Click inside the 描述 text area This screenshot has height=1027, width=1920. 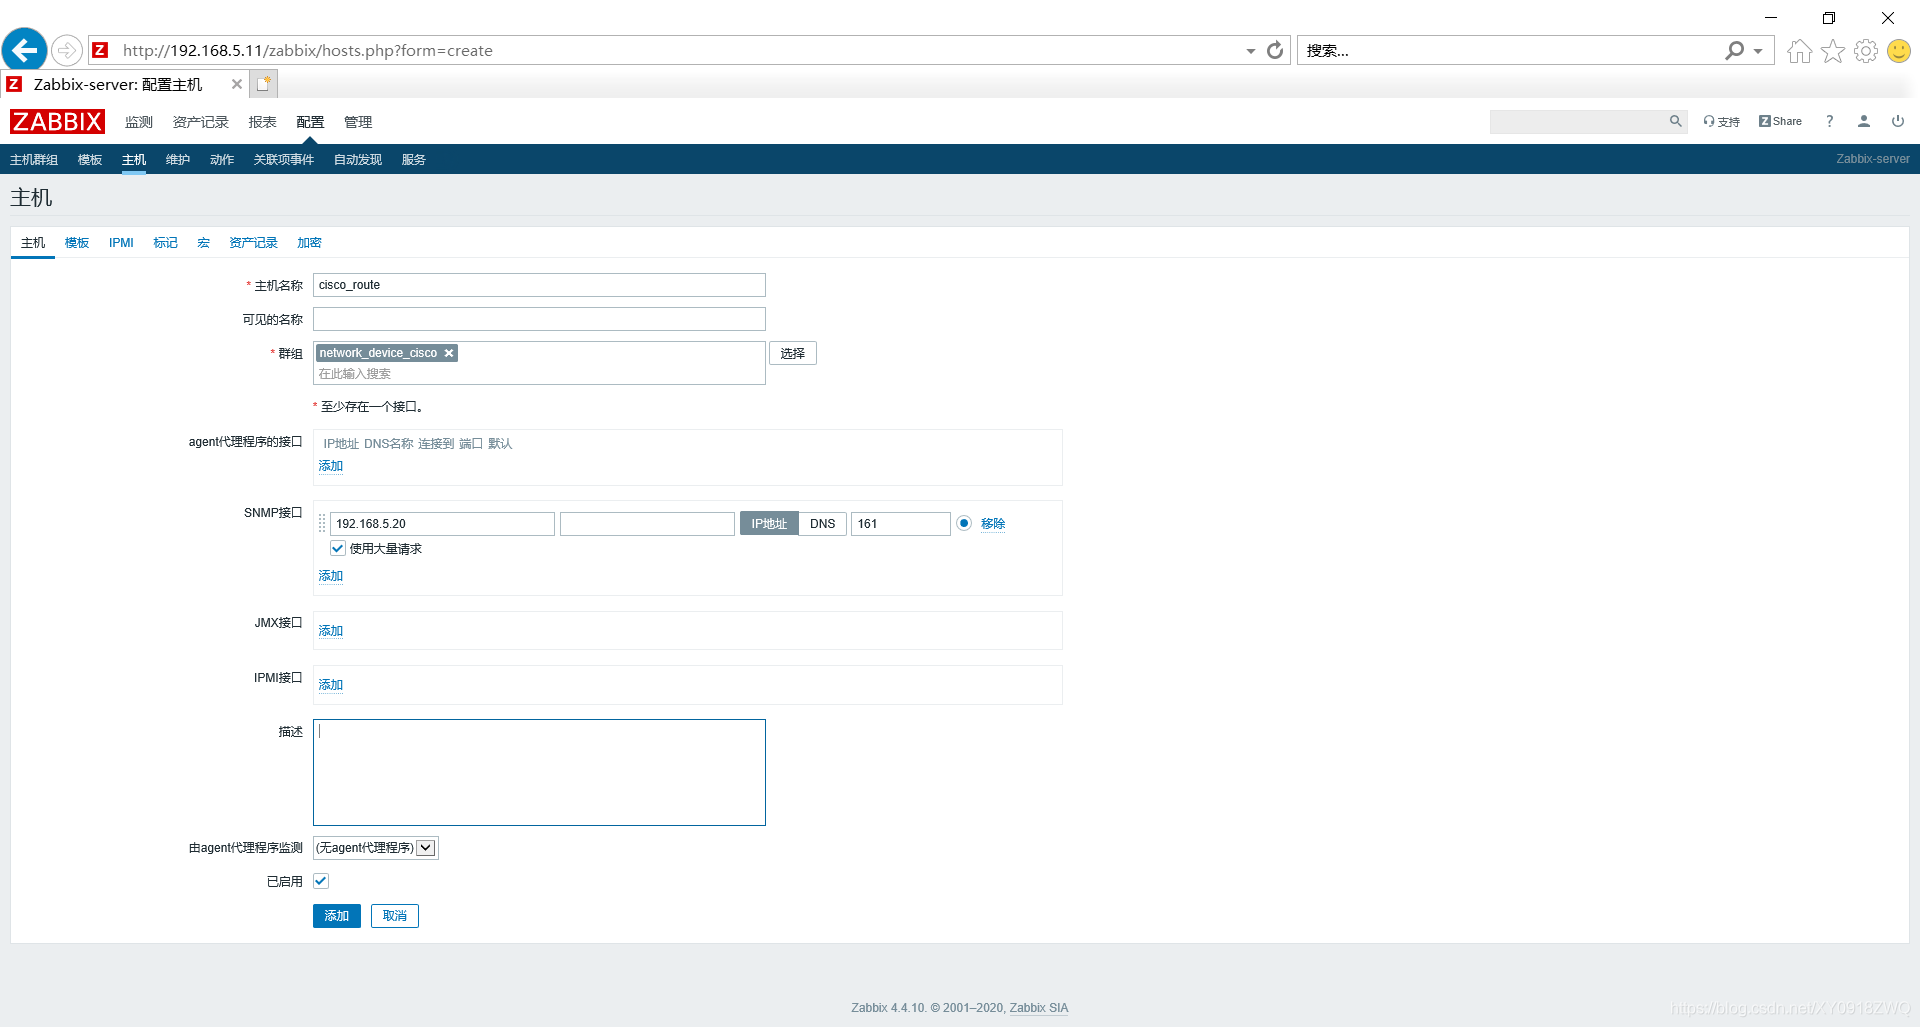(539, 772)
